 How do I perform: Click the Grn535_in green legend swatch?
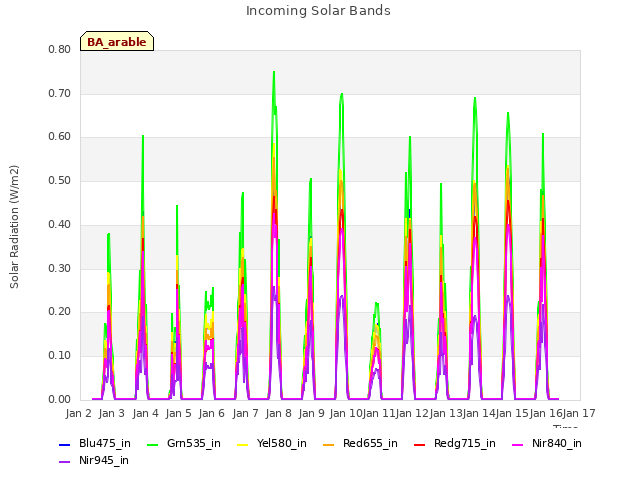pyautogui.click(x=152, y=444)
